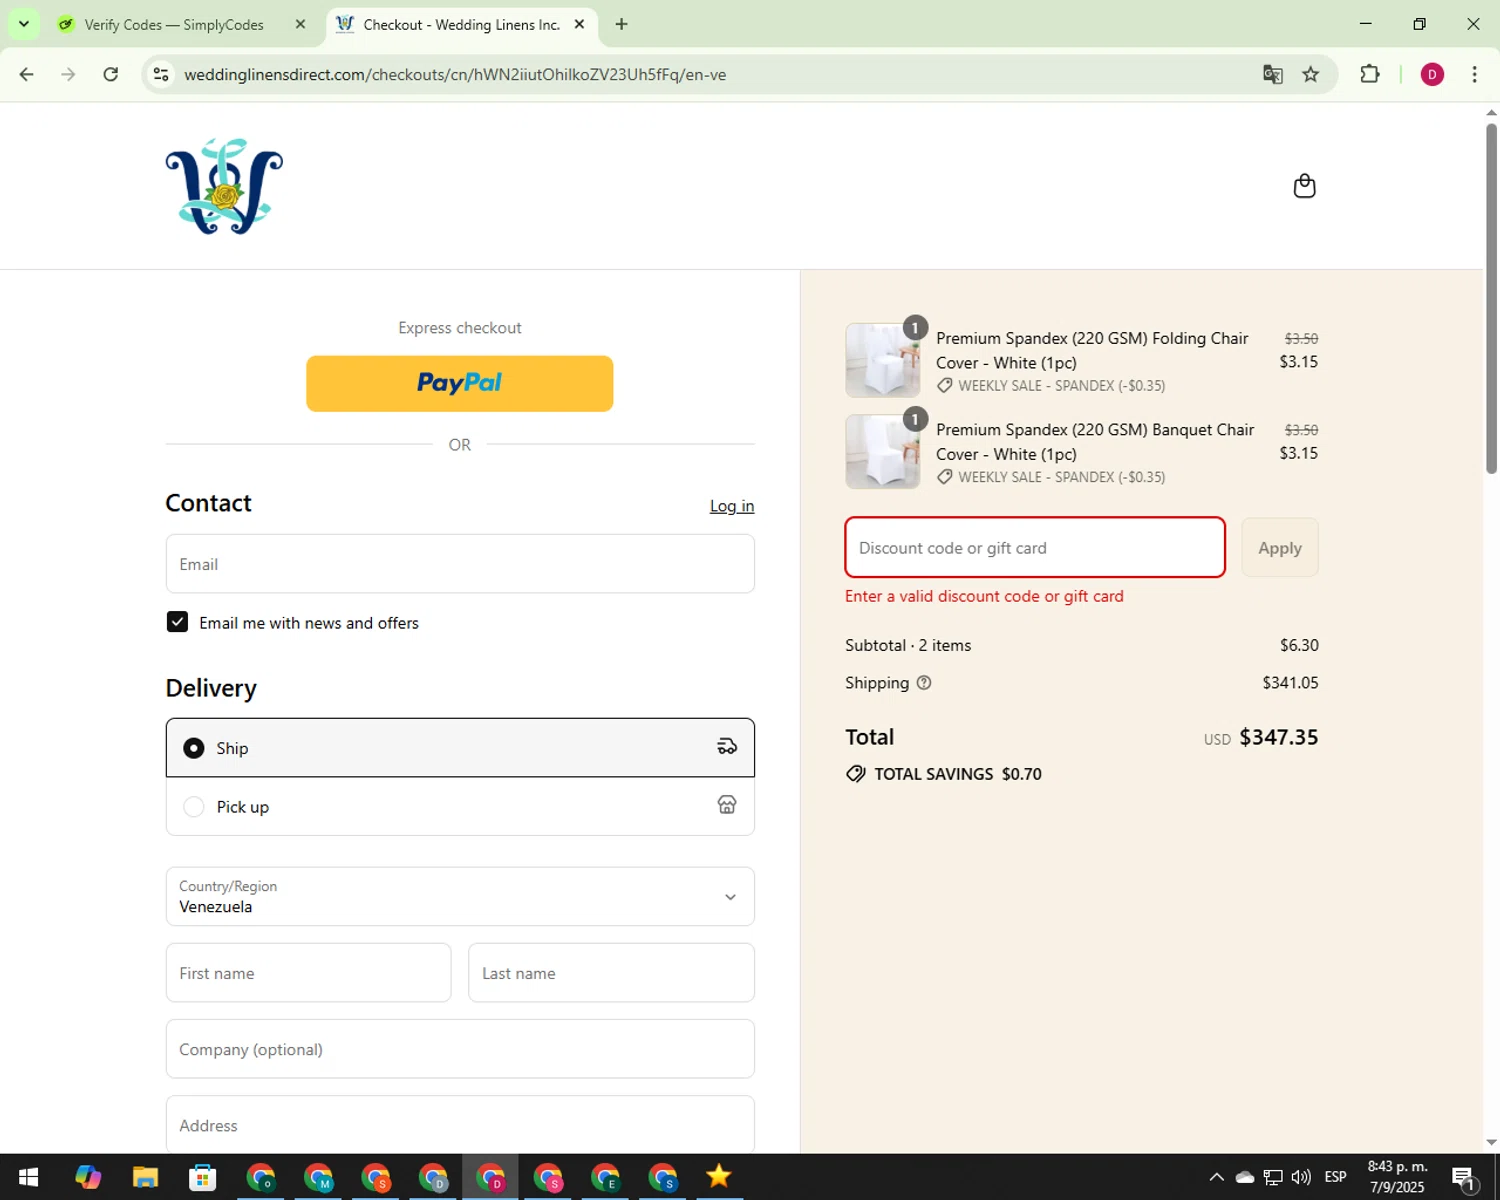
Task: Toggle Email me with news and offers checkbox
Action: click(177, 622)
